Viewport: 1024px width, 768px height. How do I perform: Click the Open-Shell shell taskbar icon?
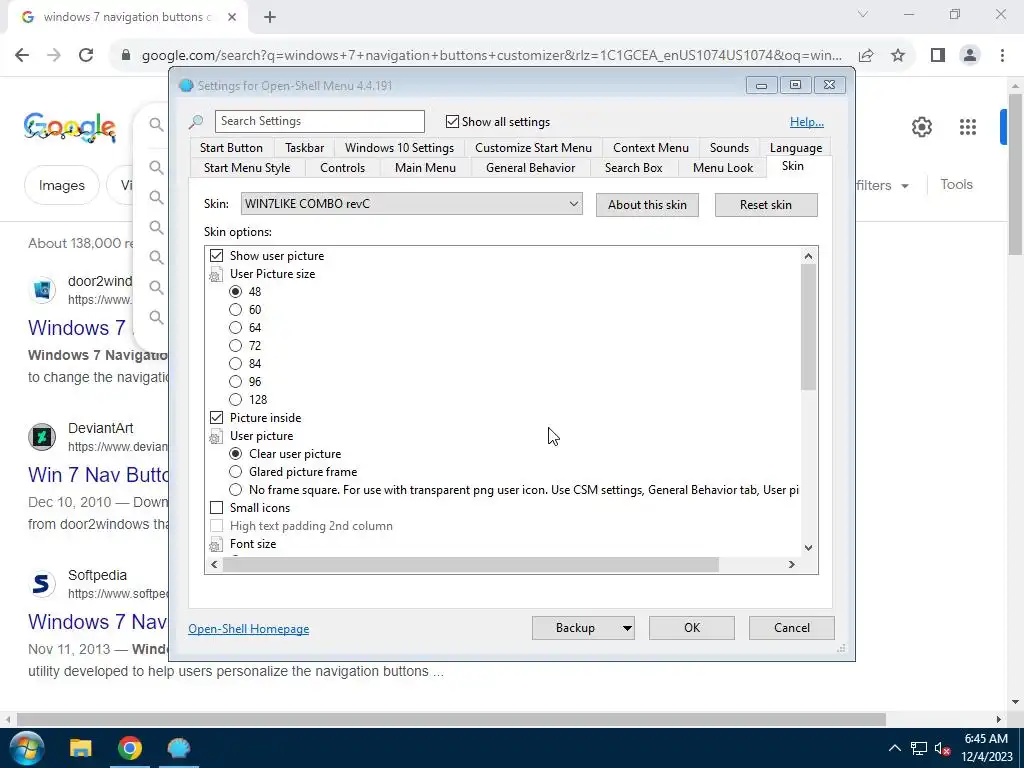tap(178, 748)
